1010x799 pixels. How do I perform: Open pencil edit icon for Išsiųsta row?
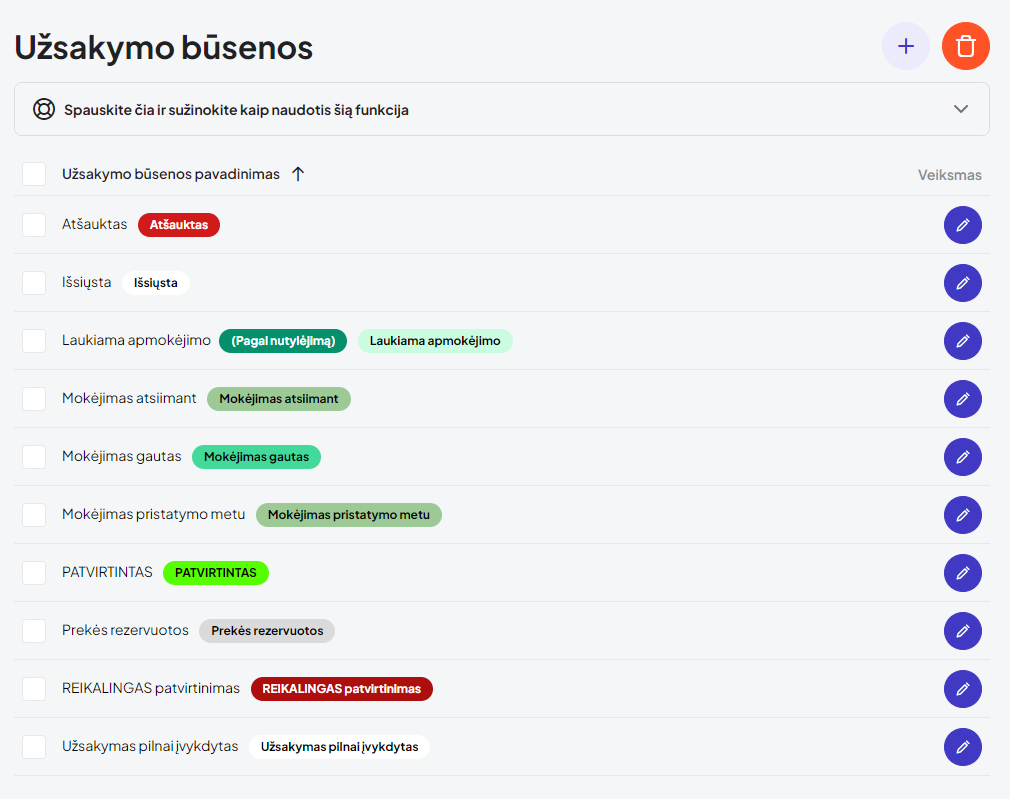[x=962, y=283]
